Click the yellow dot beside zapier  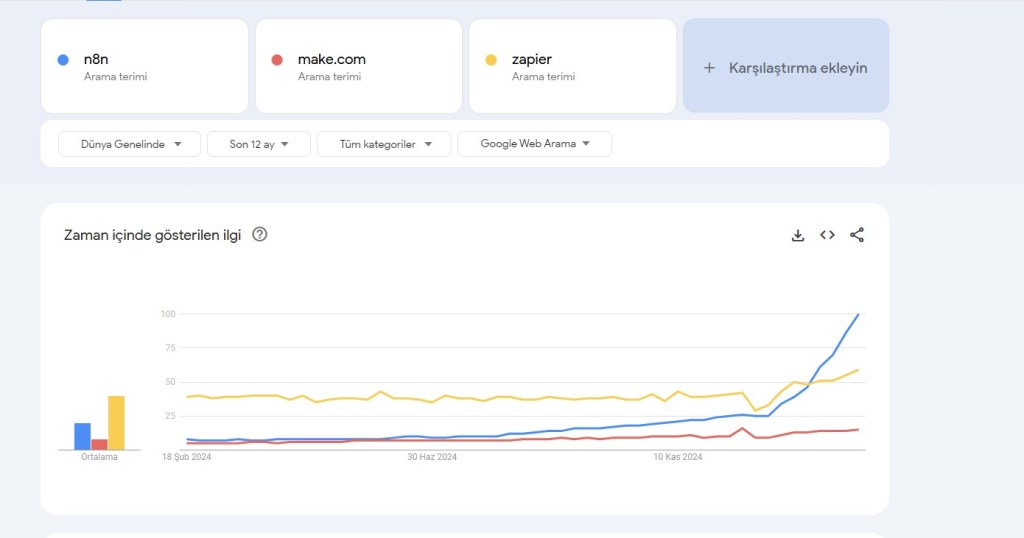[491, 60]
